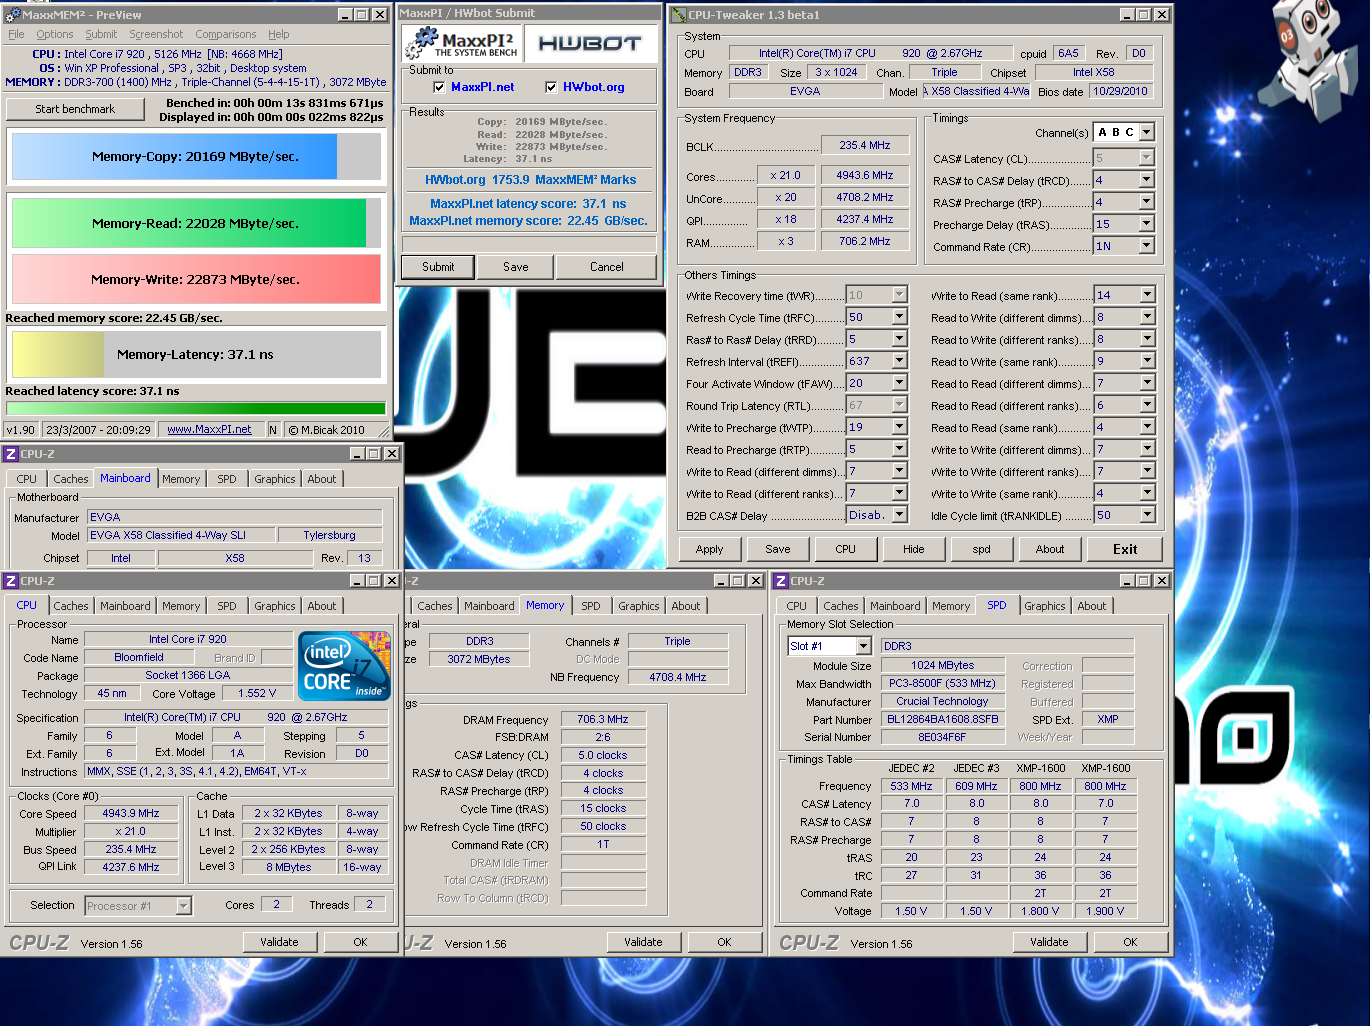The width and height of the screenshot is (1370, 1026).
Task: Click the Hide button in CPU-Tweaker
Action: point(914,549)
